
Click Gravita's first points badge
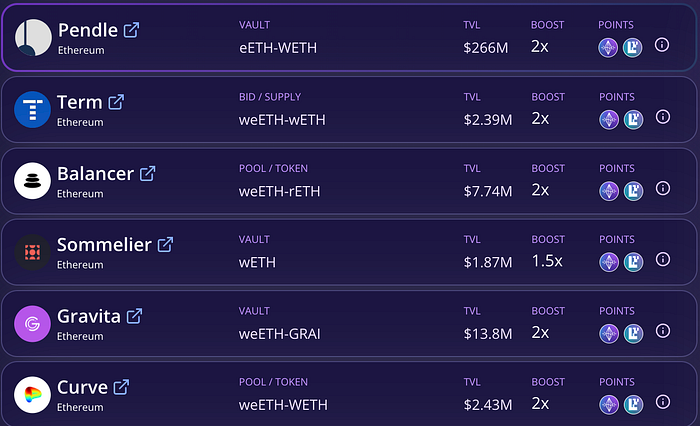click(608, 333)
